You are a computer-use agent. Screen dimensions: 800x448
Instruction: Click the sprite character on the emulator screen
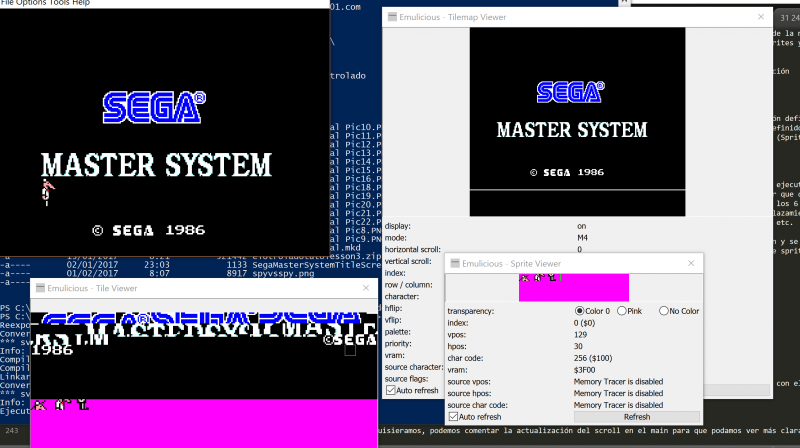pyautogui.click(x=47, y=189)
